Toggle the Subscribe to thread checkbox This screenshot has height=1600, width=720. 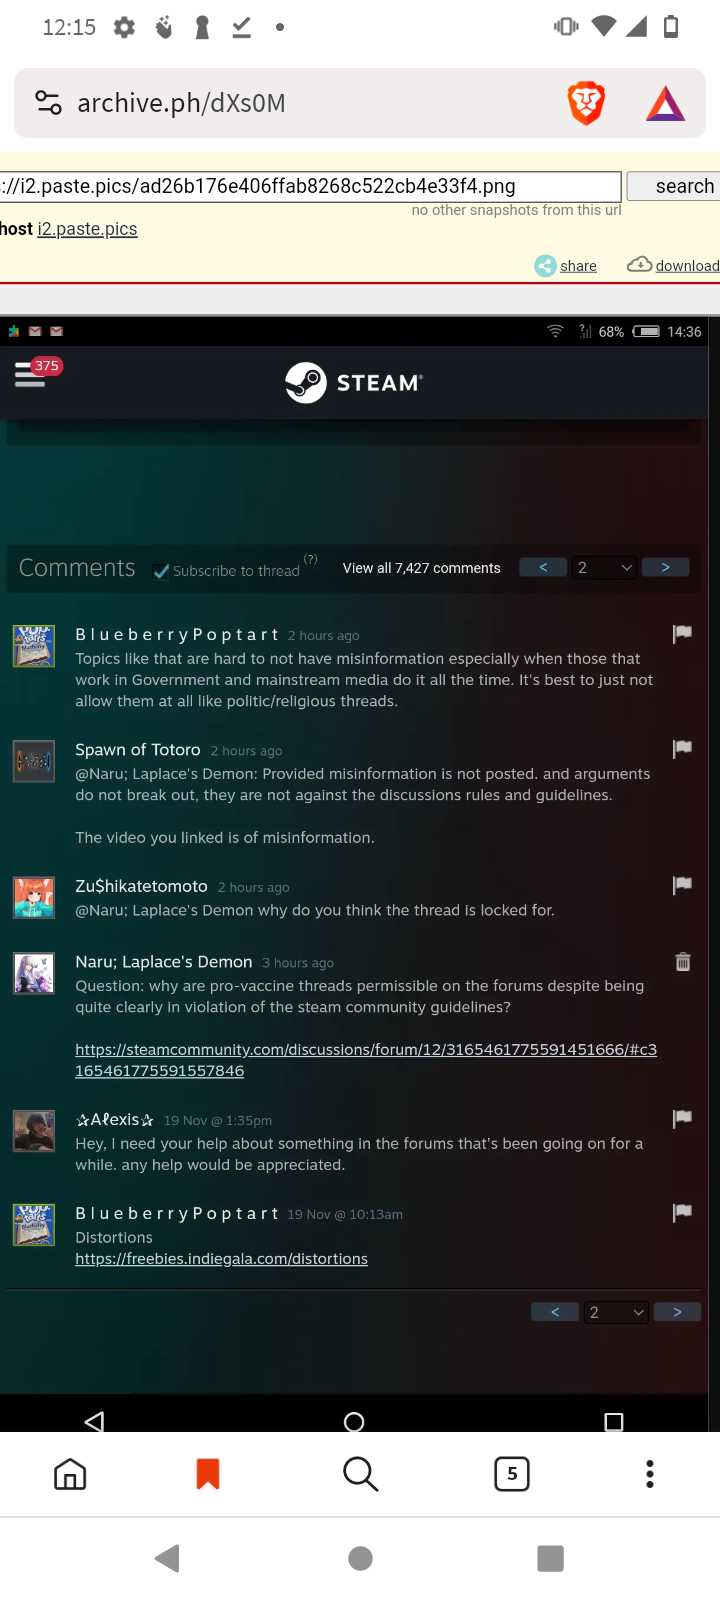coord(160,571)
